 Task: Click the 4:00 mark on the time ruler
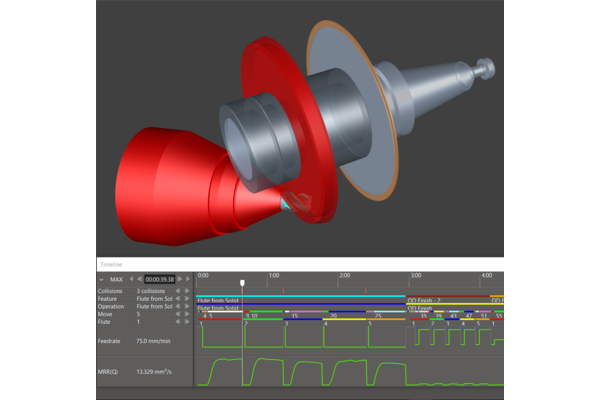(487, 275)
